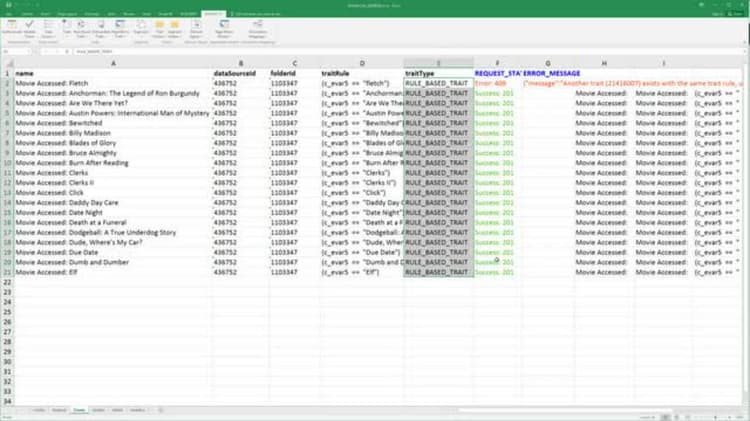Select column A header

113,63
